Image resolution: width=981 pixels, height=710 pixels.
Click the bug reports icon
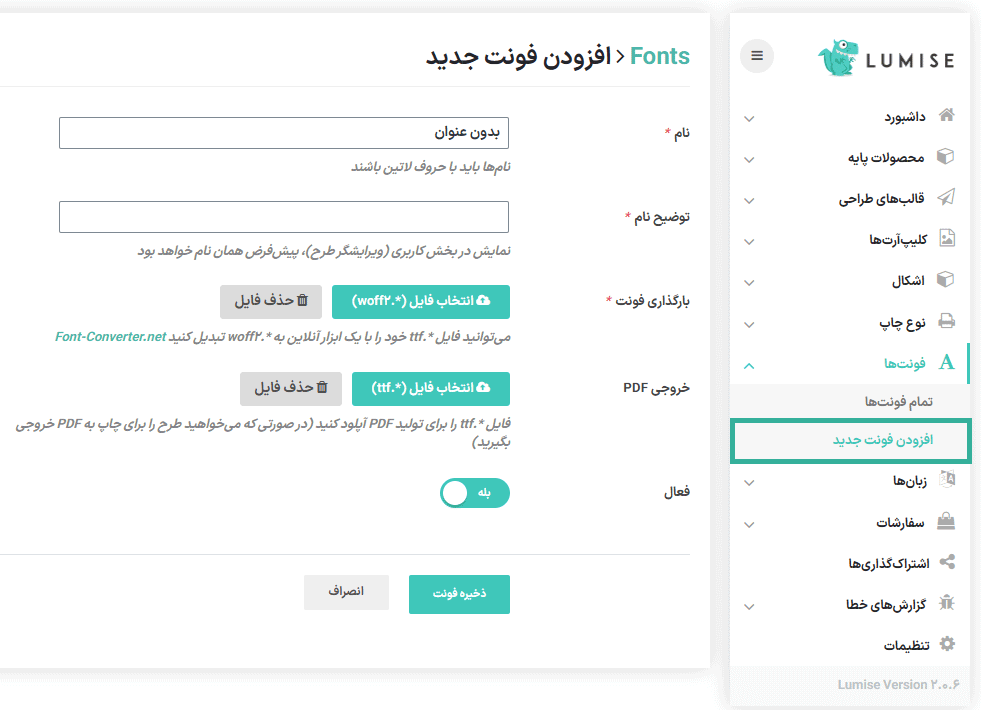946,603
